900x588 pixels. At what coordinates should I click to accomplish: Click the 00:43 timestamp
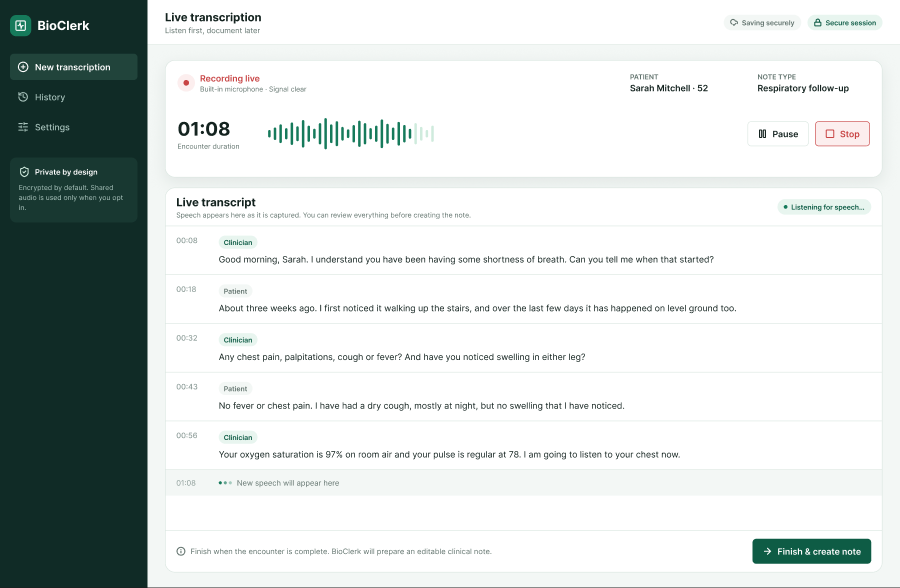point(187,387)
